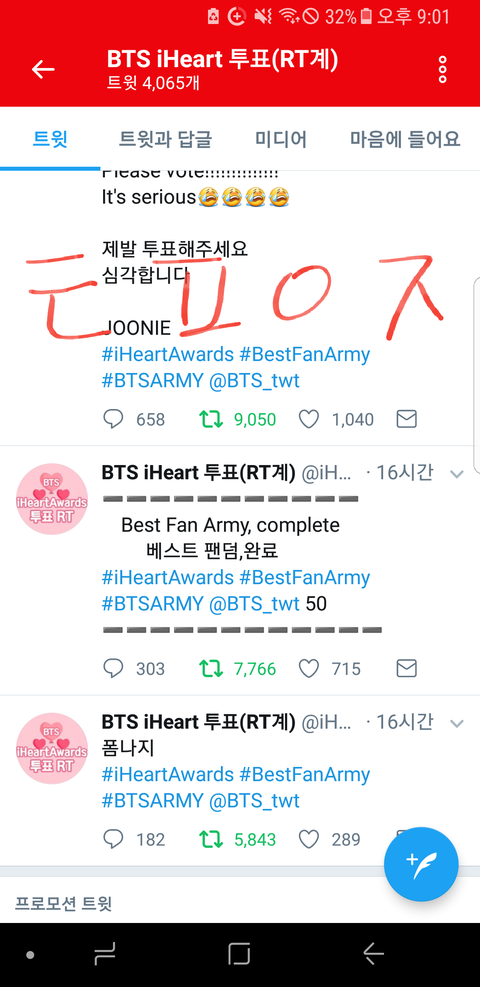
Task: Open the three-dot overflow menu
Action: 443,69
